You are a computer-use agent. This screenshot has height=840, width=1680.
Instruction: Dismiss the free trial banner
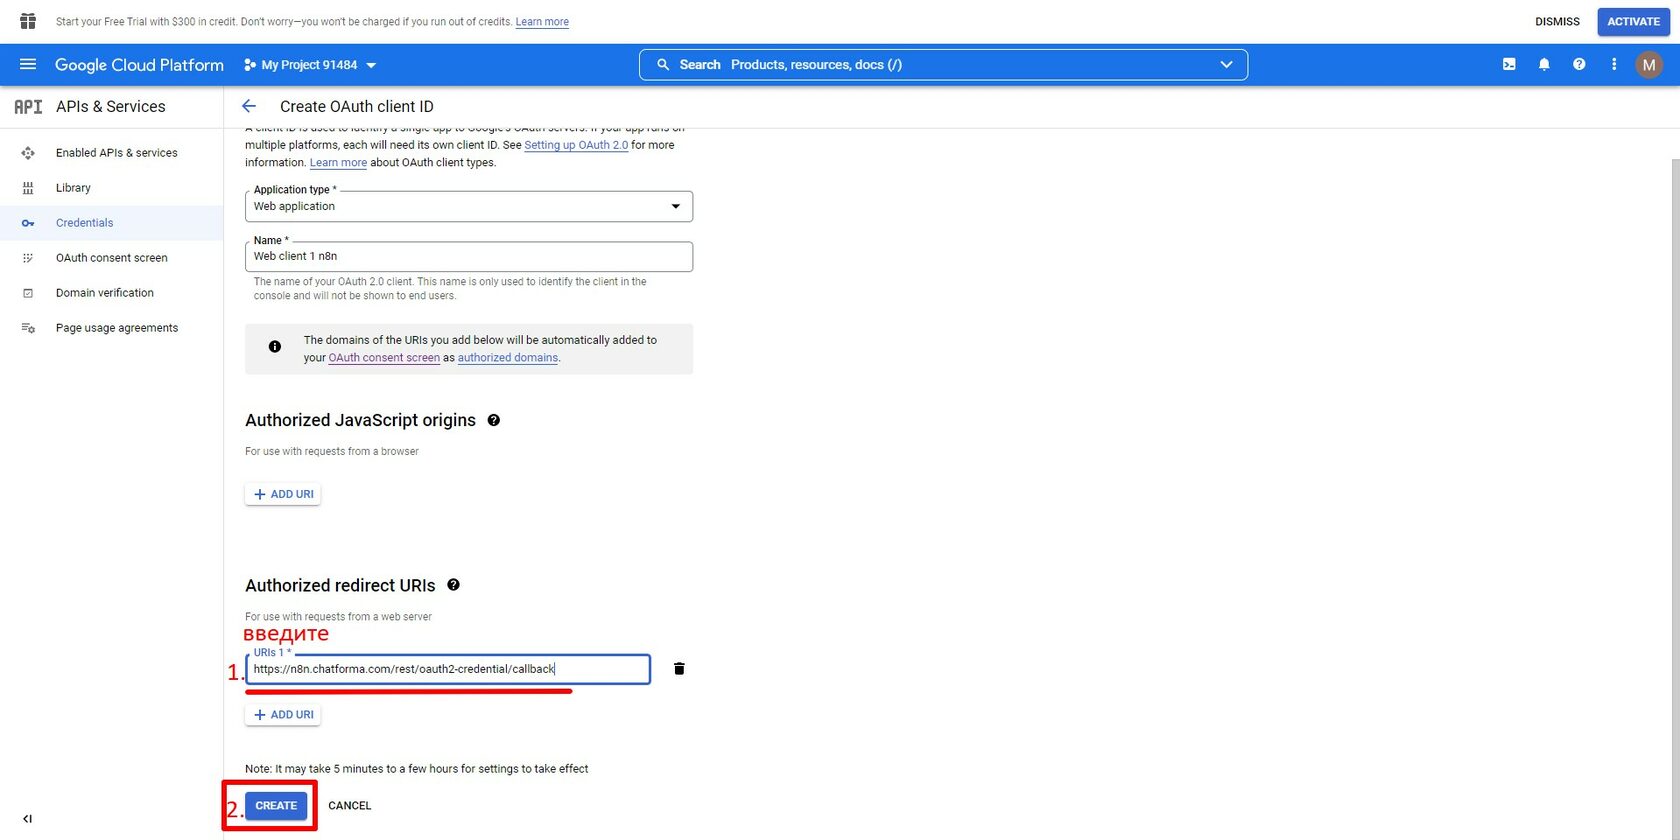pos(1557,22)
